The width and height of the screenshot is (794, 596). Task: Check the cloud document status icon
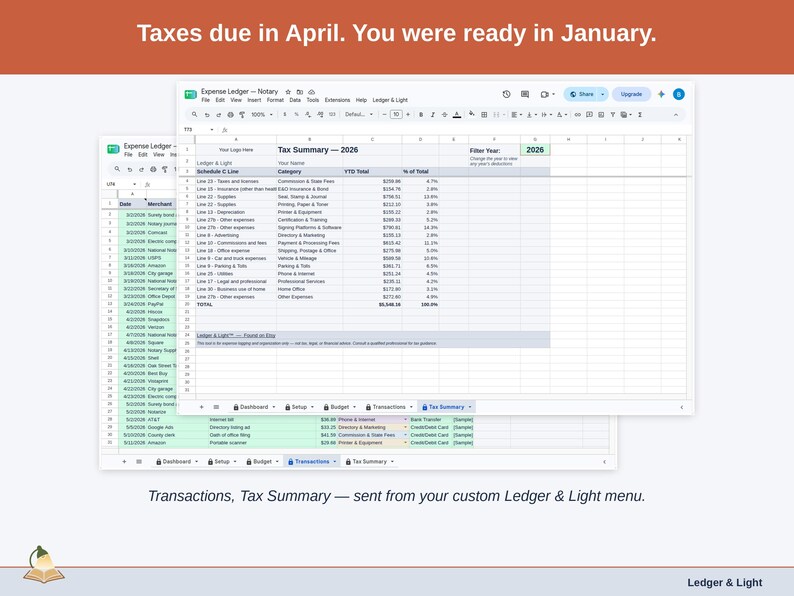311,92
